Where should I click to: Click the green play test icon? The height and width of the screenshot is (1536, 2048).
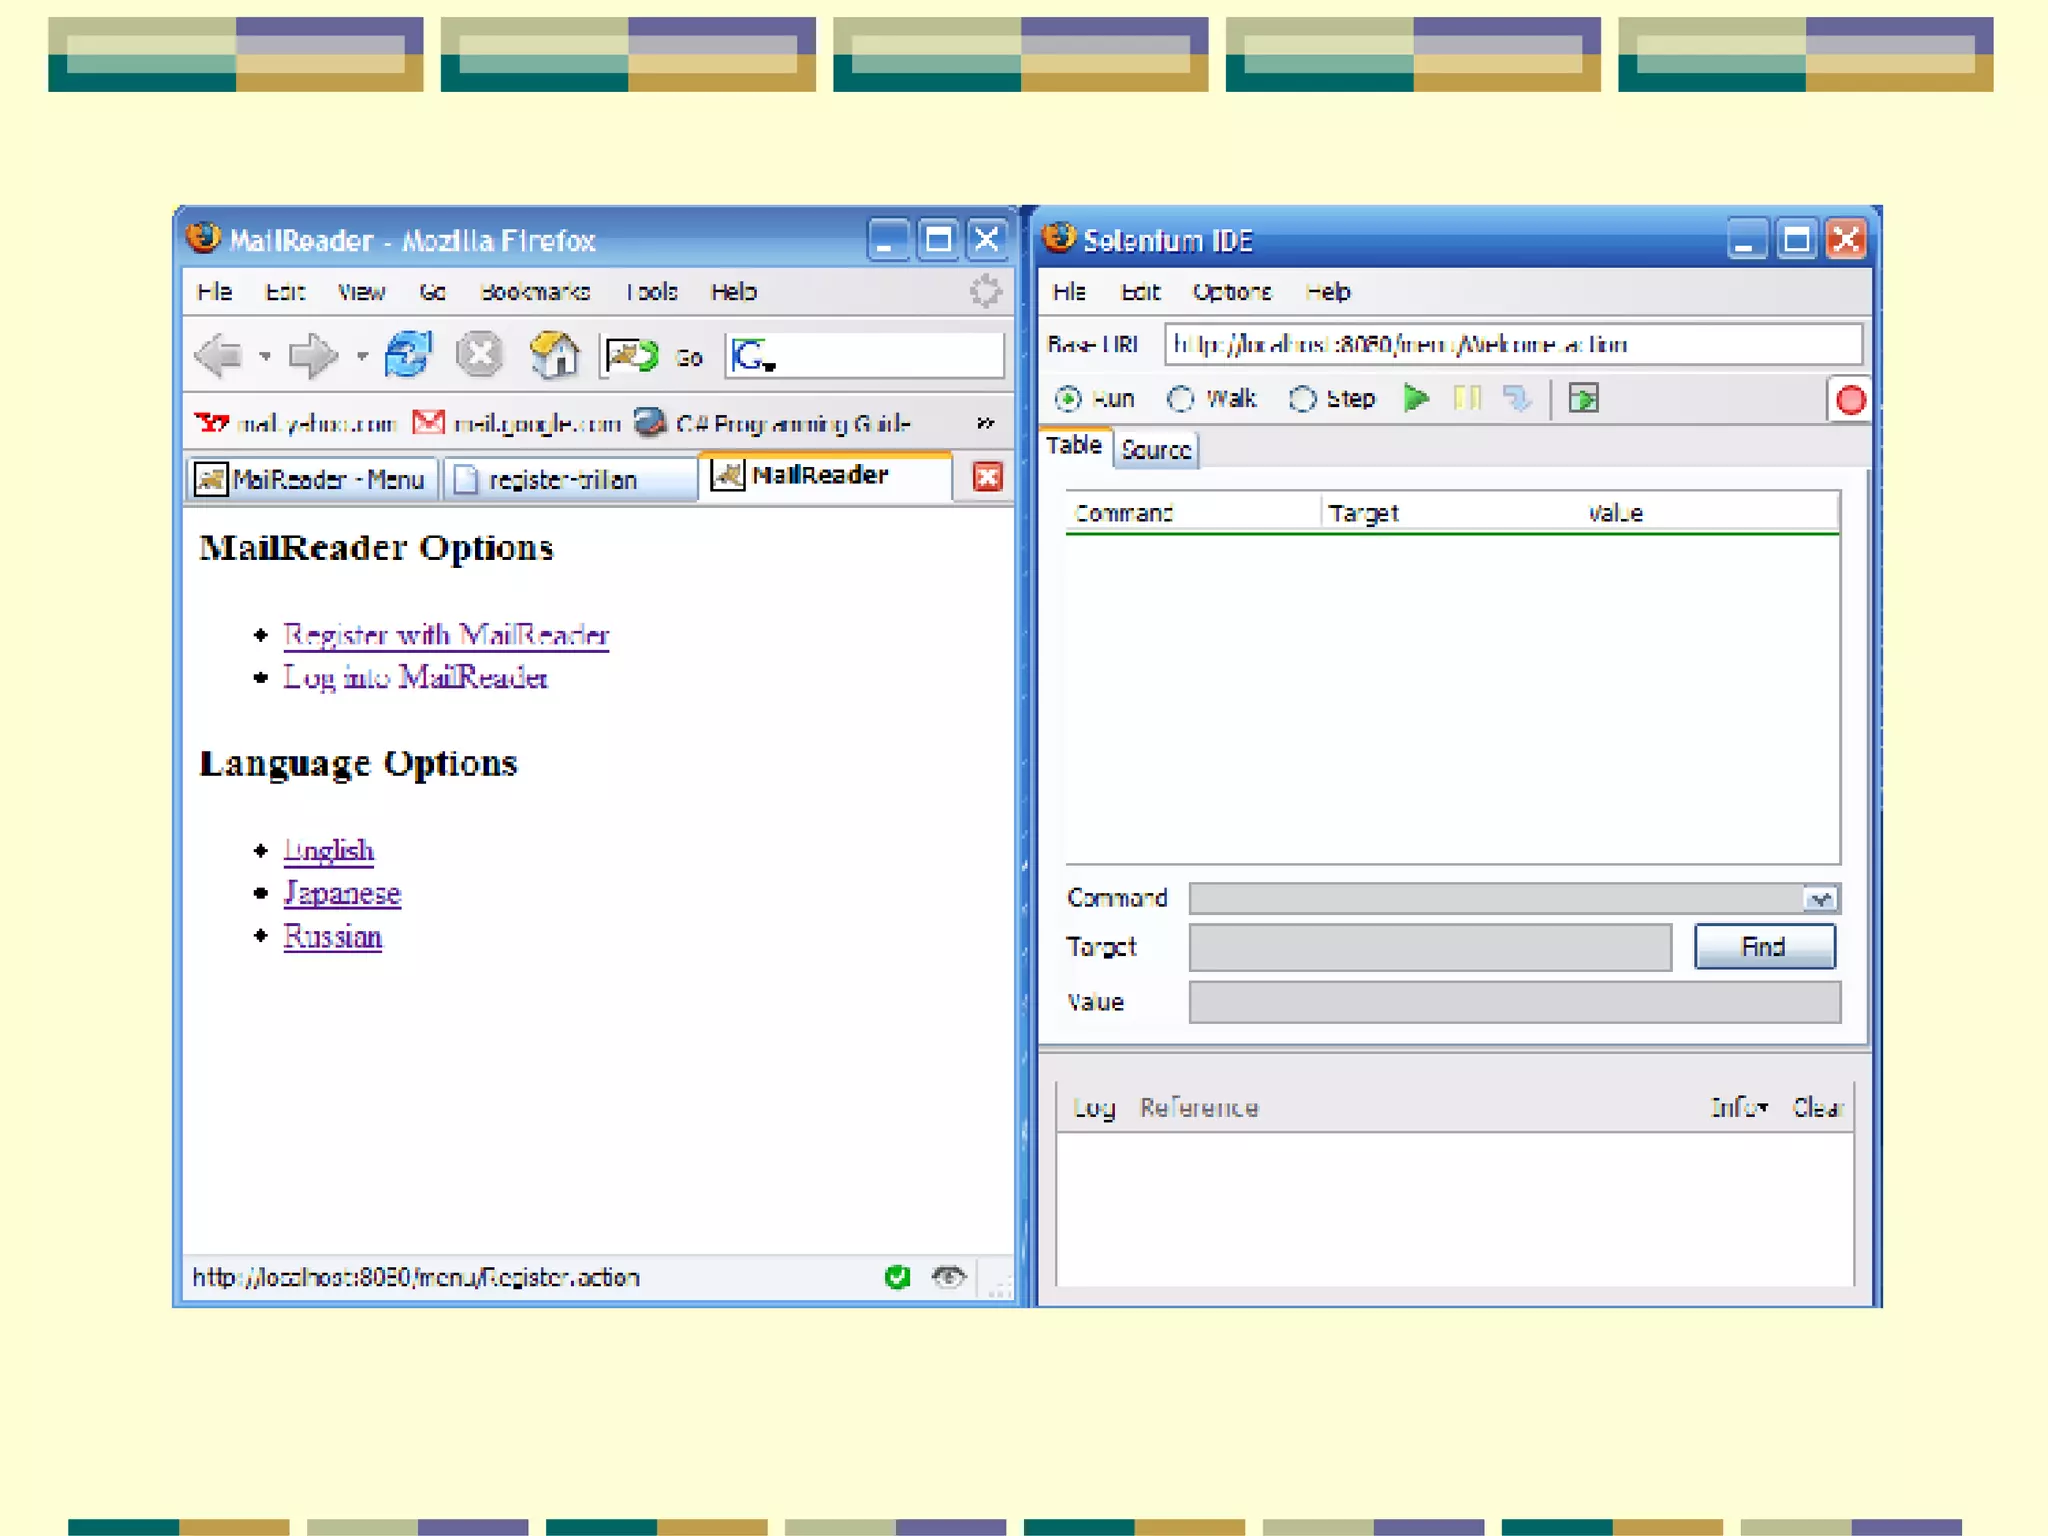1416,399
